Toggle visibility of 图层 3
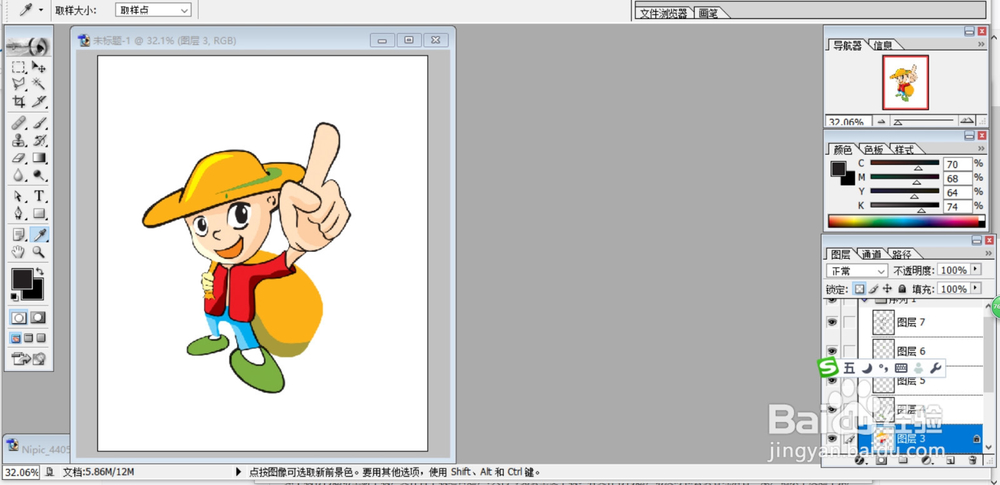The width and height of the screenshot is (1000, 485). click(x=832, y=439)
